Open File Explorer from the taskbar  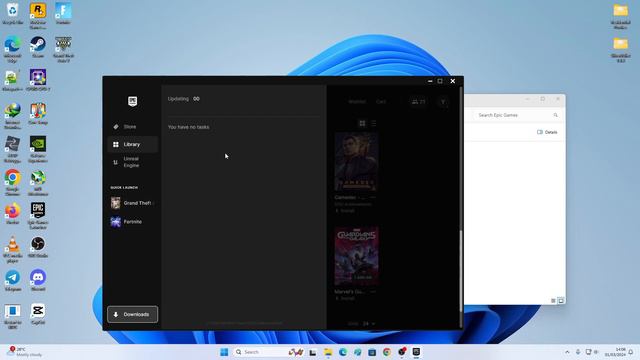[328, 352]
